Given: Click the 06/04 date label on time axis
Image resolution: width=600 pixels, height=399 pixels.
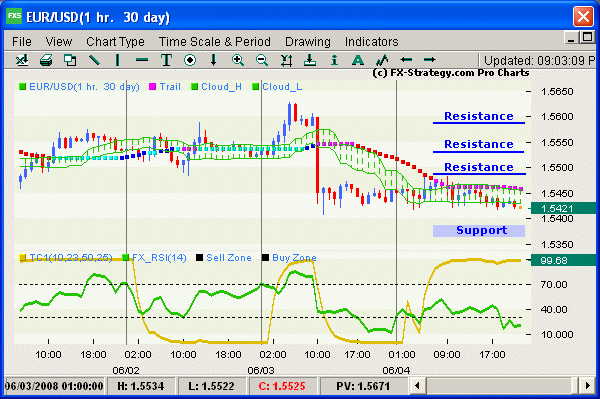Looking at the screenshot, I should (x=396, y=370).
